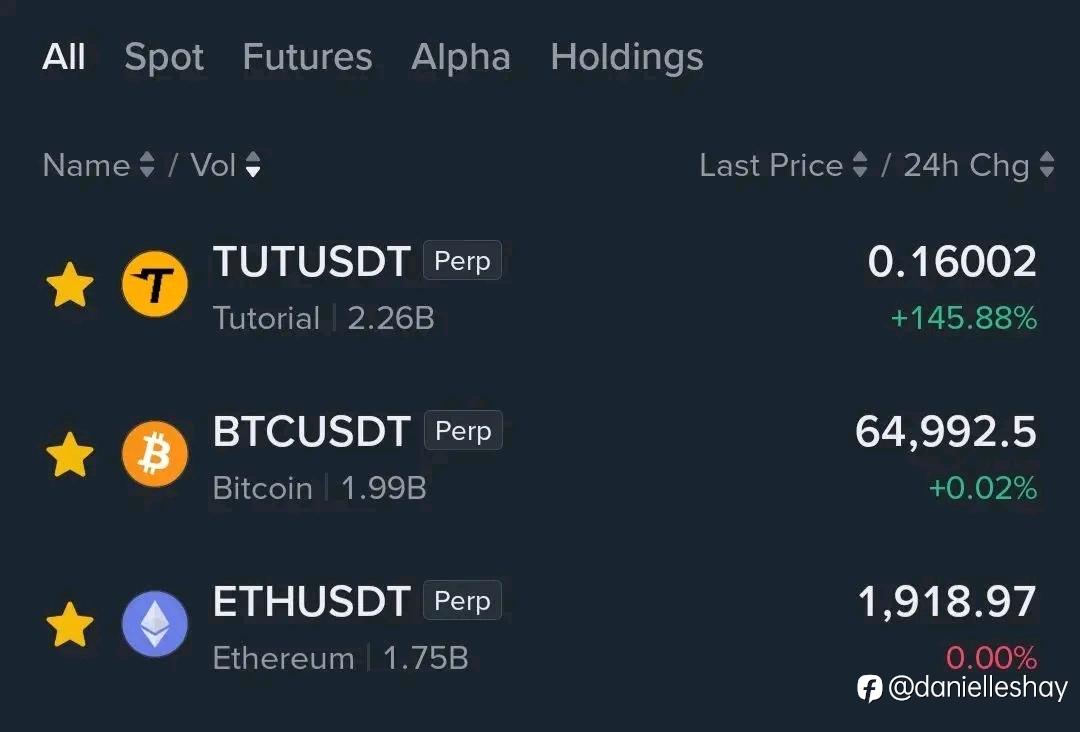The image size is (1080, 732).
Task: Sort by 24h Chg arrows
Action: pyautogui.click(x=1047, y=165)
